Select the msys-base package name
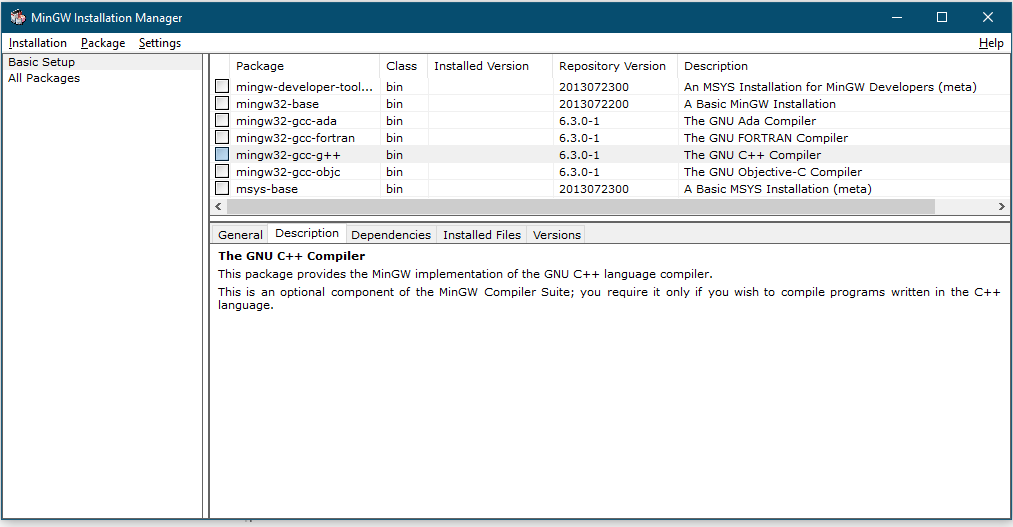Viewport: 1013px width, 527px height. (x=267, y=189)
